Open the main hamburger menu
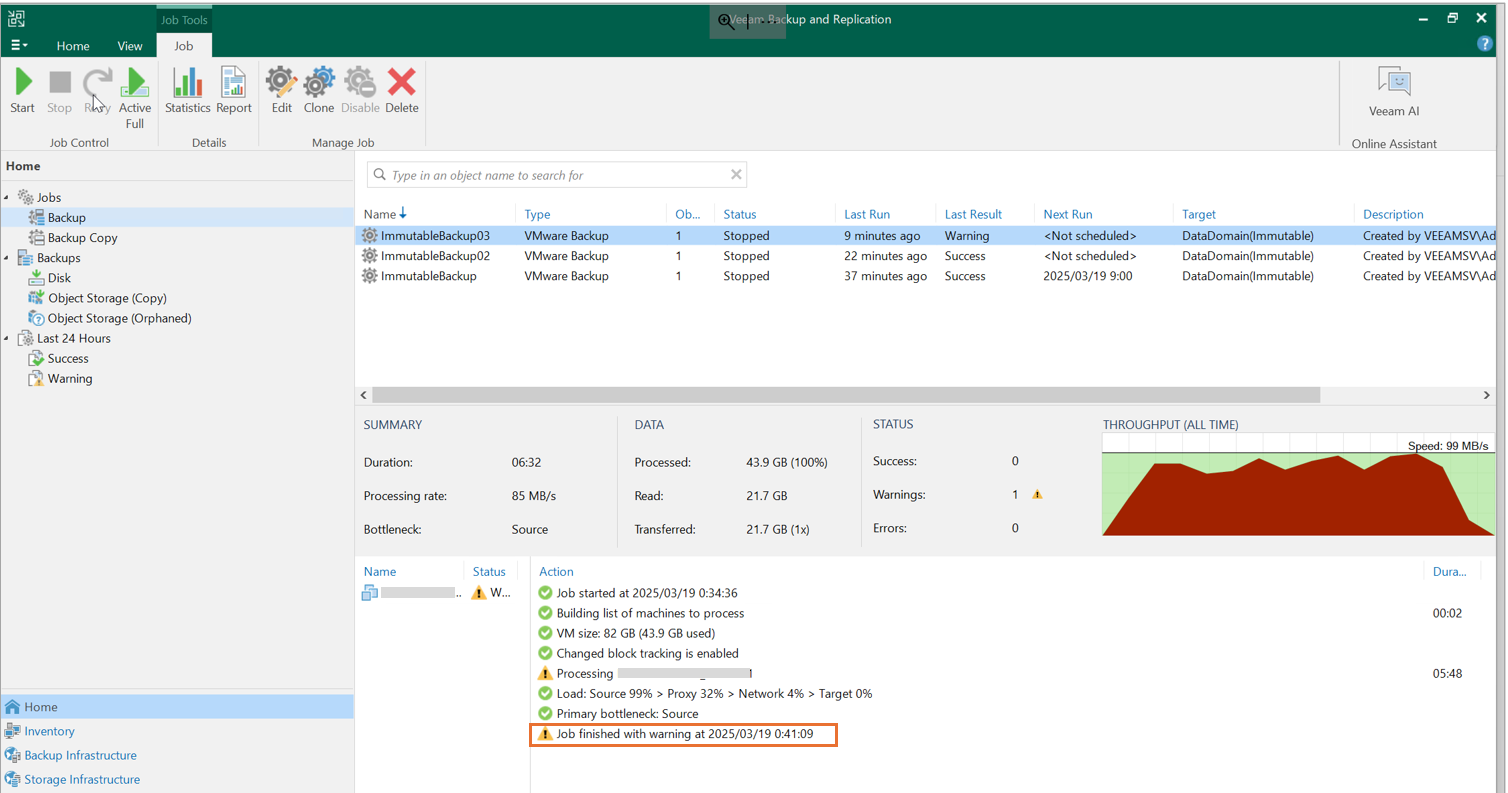 [x=19, y=46]
